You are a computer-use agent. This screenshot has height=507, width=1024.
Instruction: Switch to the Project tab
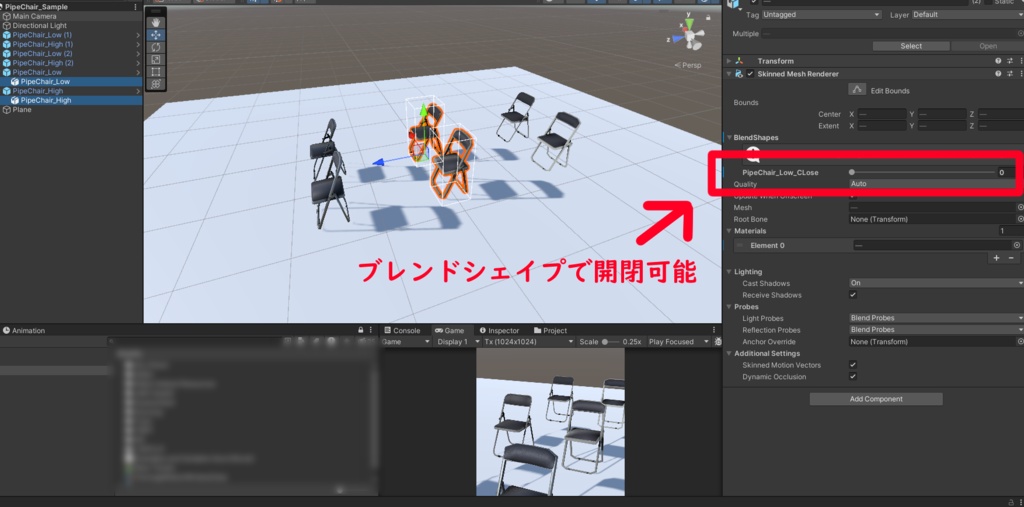pos(551,331)
